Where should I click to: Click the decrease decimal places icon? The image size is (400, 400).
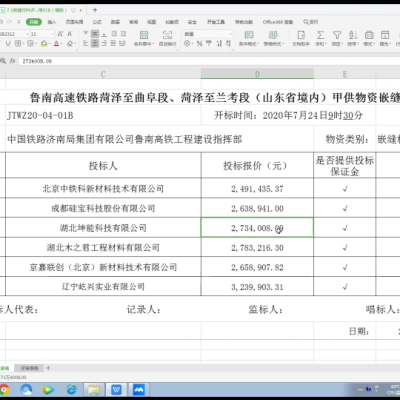click(228, 43)
